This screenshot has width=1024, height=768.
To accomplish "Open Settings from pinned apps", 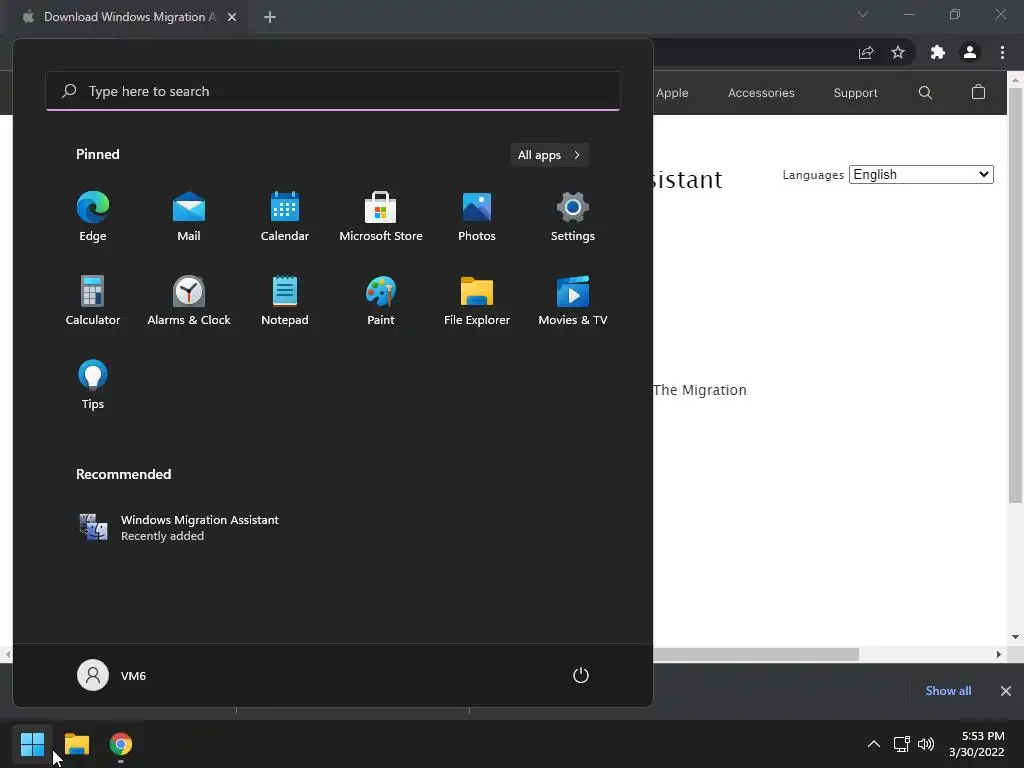I will tap(573, 216).
